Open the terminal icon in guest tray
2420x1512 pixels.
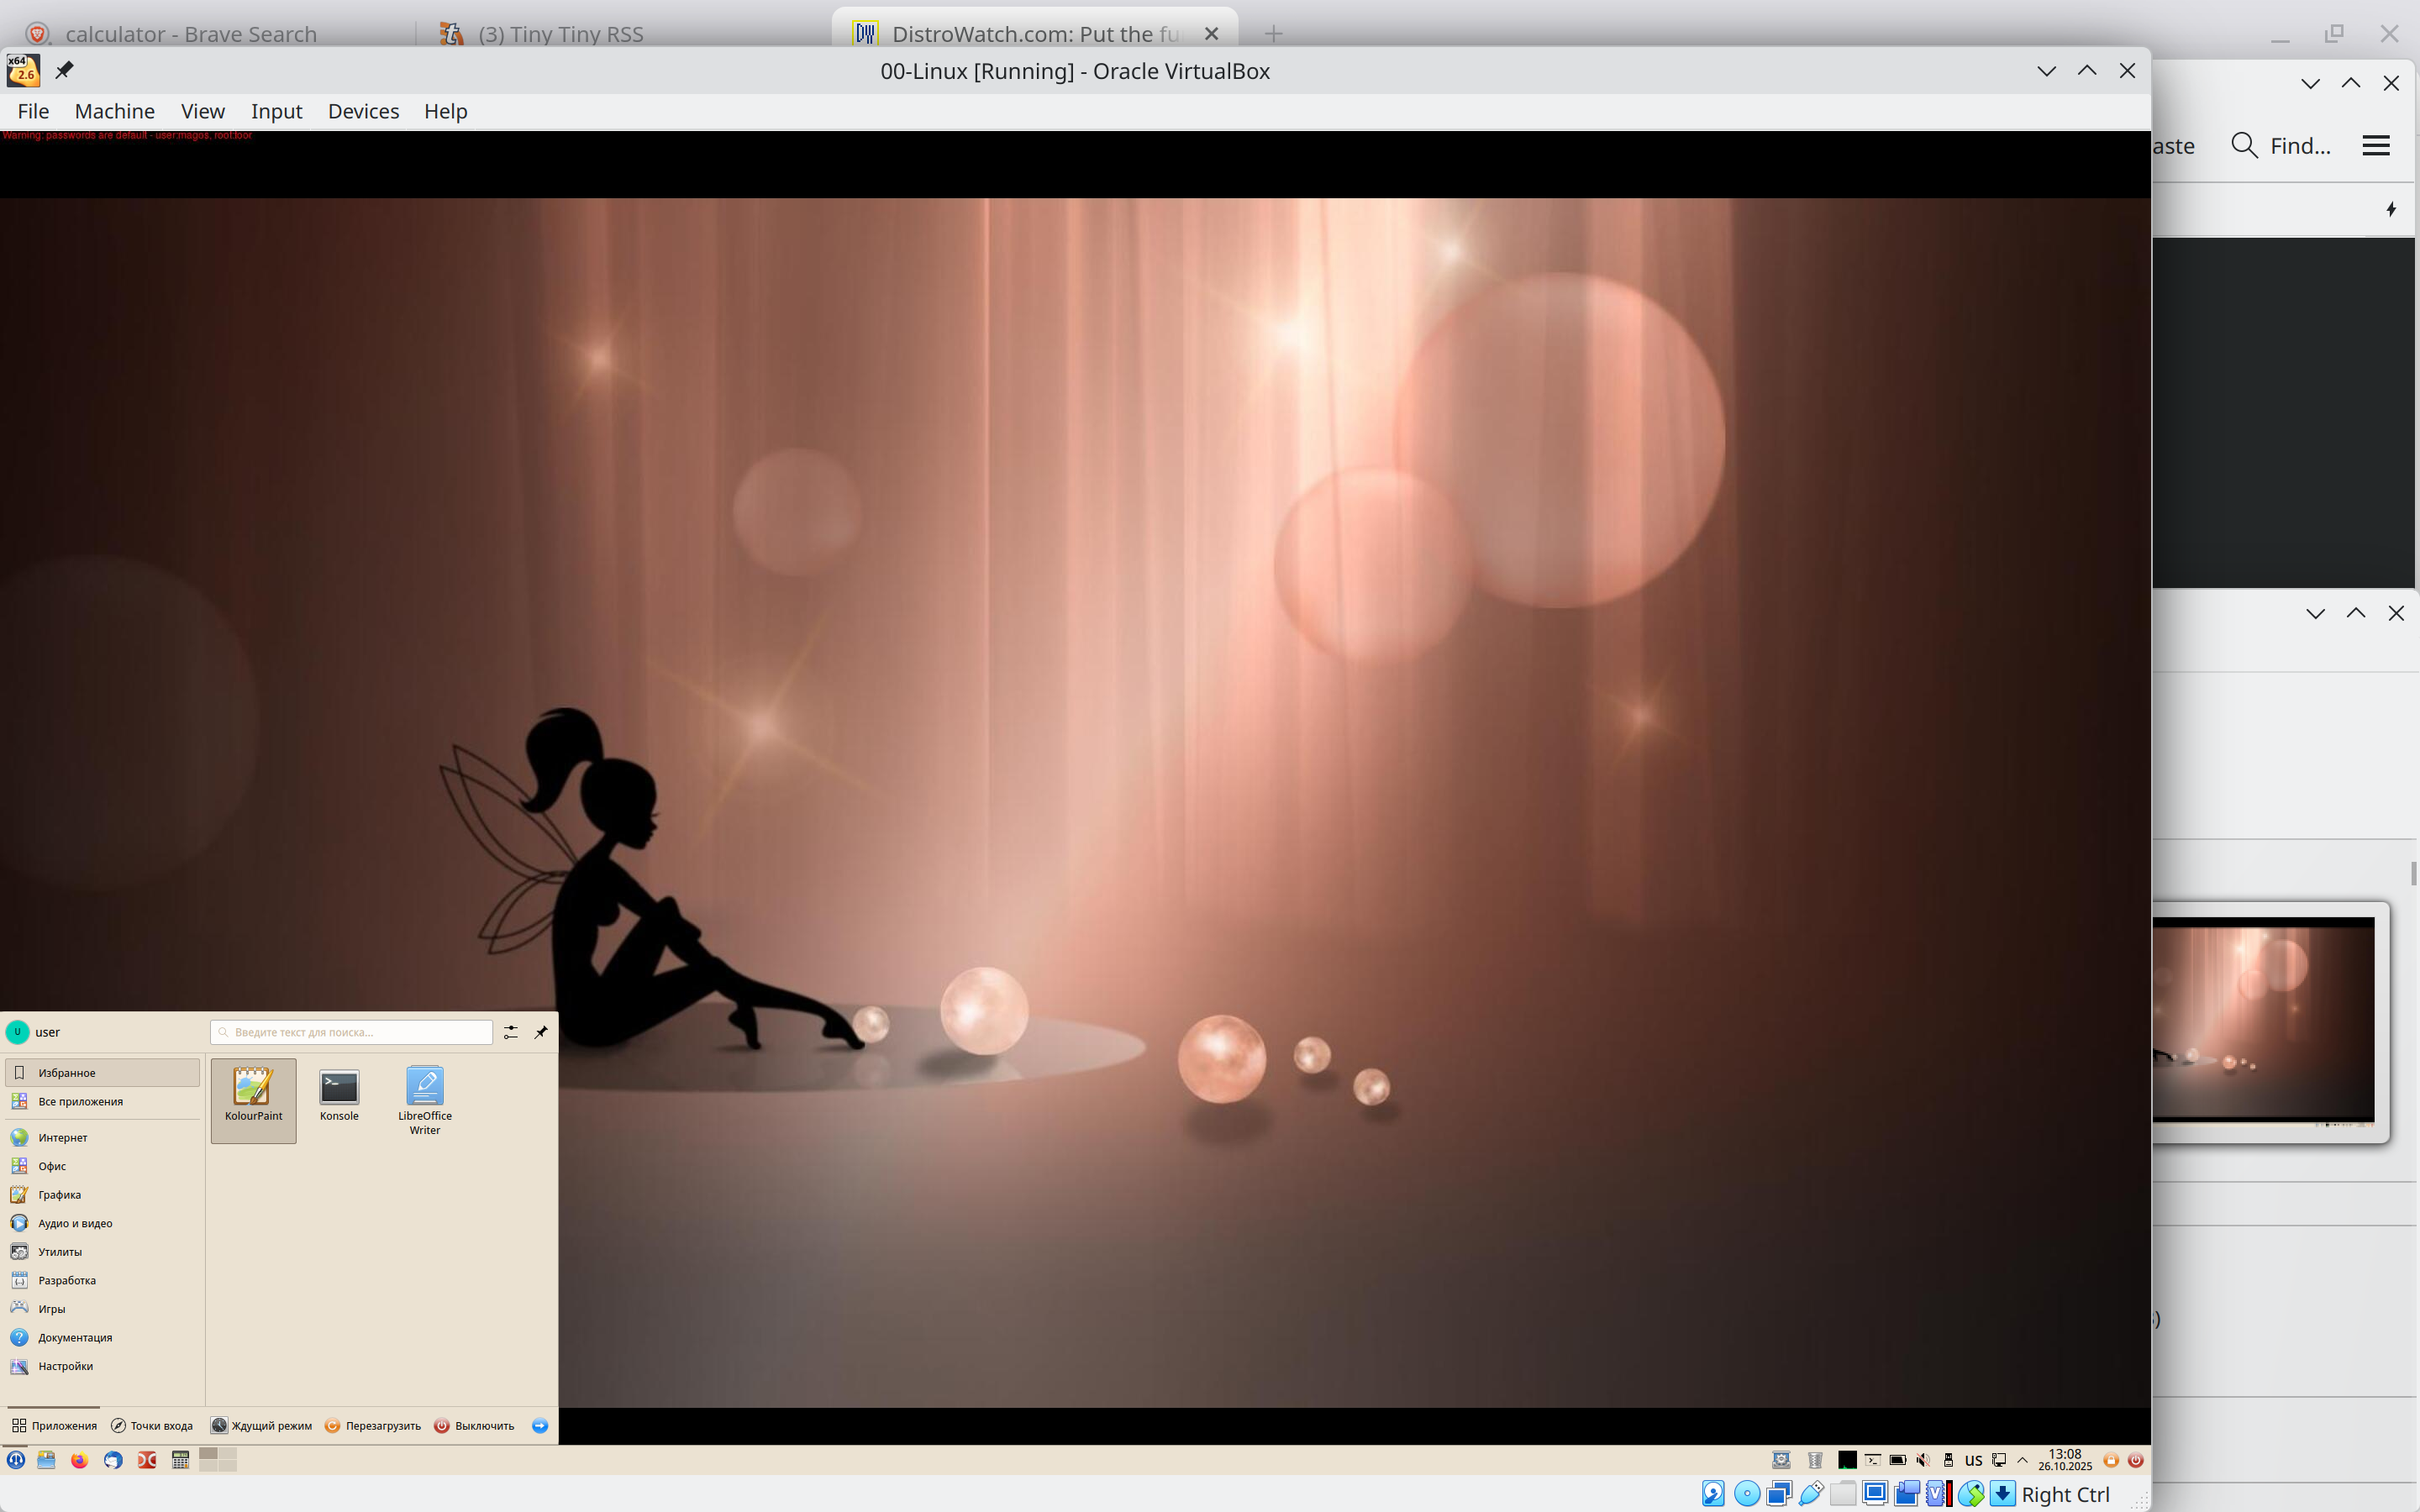[x=1873, y=1460]
